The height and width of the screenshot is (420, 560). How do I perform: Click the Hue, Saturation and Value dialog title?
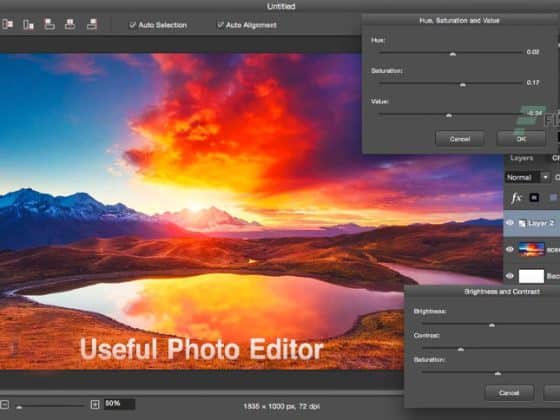[x=459, y=21]
